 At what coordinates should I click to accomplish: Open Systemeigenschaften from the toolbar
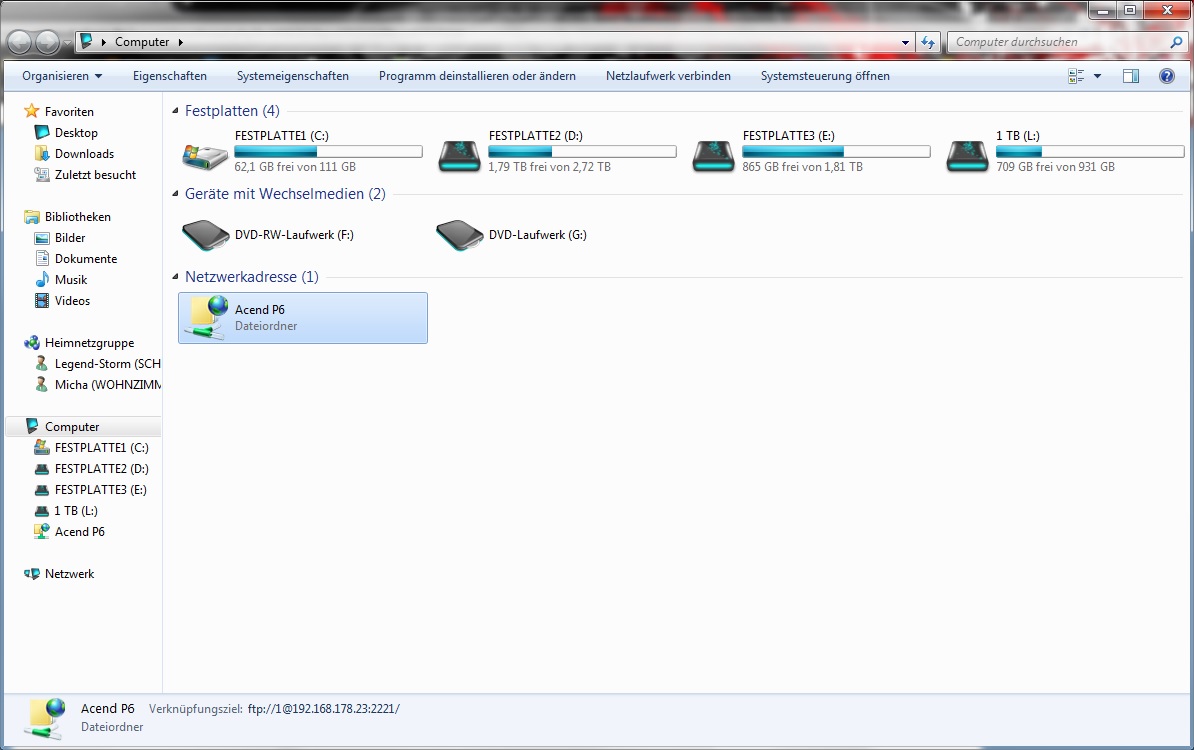tap(292, 76)
